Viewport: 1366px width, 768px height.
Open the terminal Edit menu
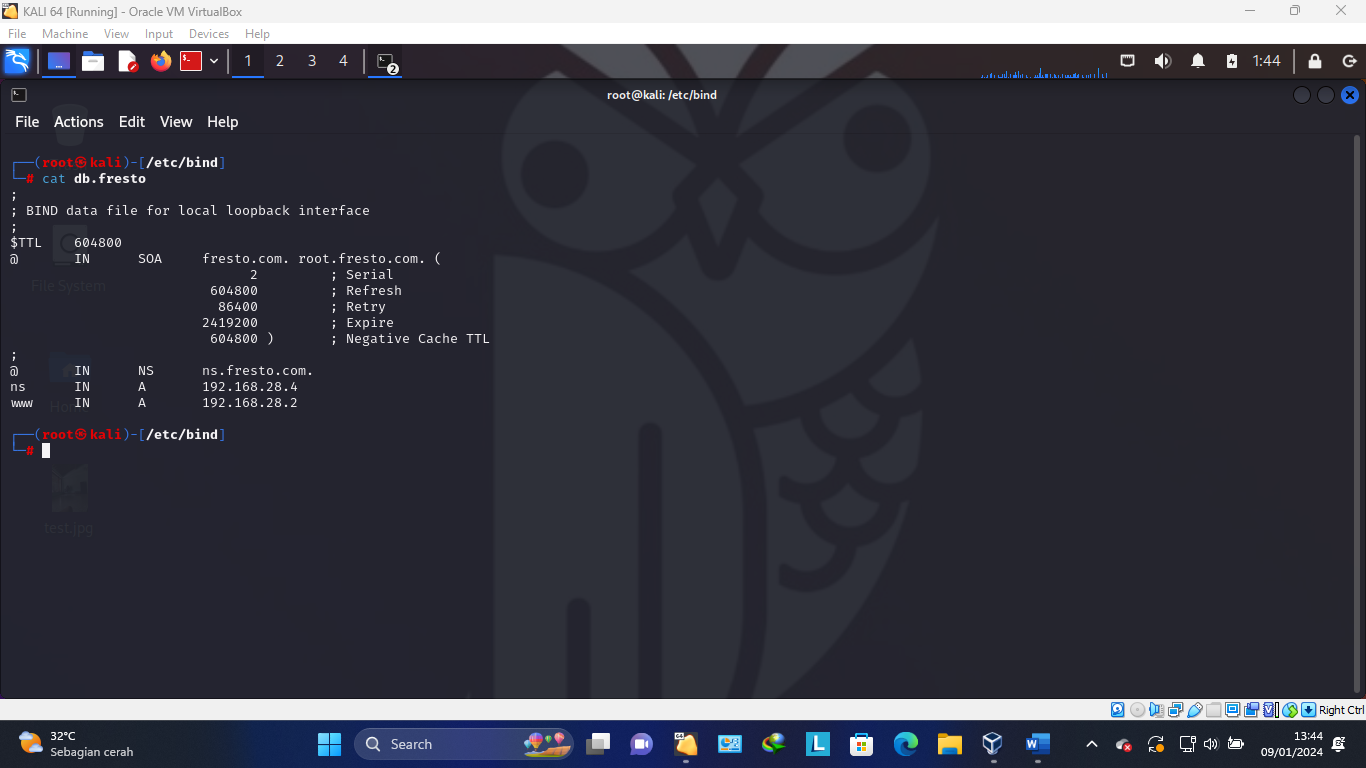point(132,122)
